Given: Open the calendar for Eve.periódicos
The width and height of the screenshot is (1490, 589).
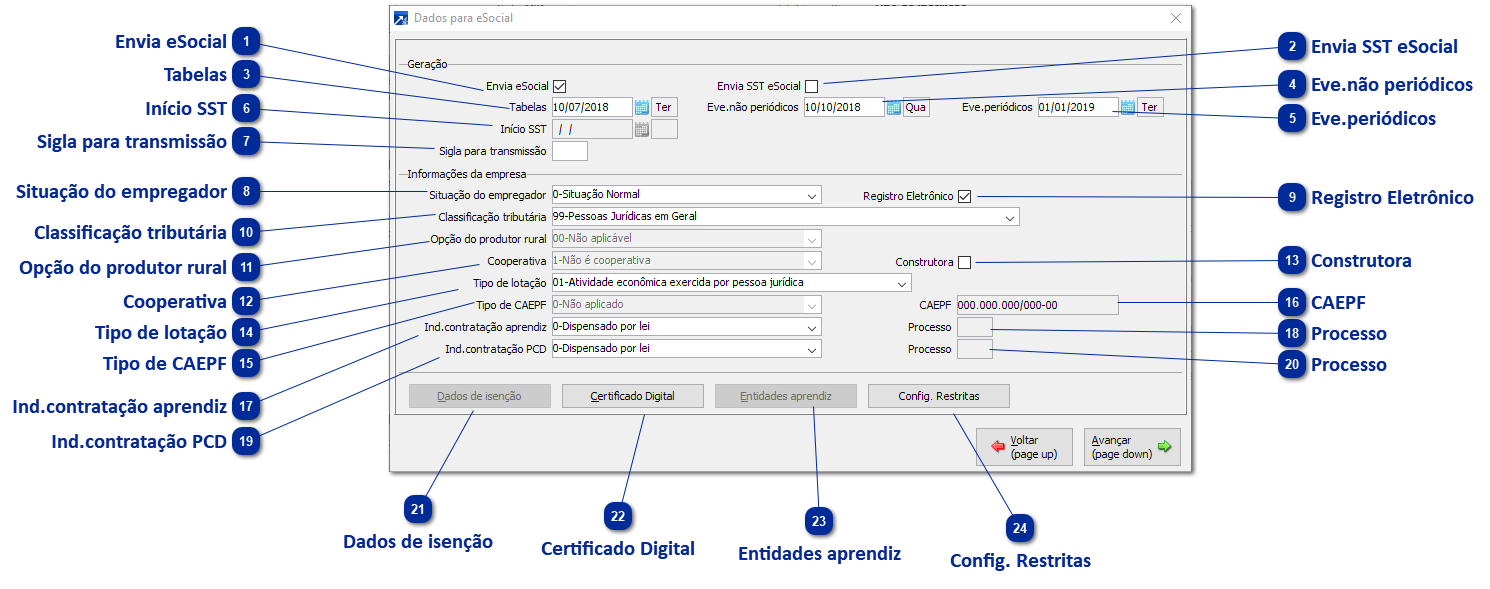Looking at the screenshot, I should (1127, 107).
